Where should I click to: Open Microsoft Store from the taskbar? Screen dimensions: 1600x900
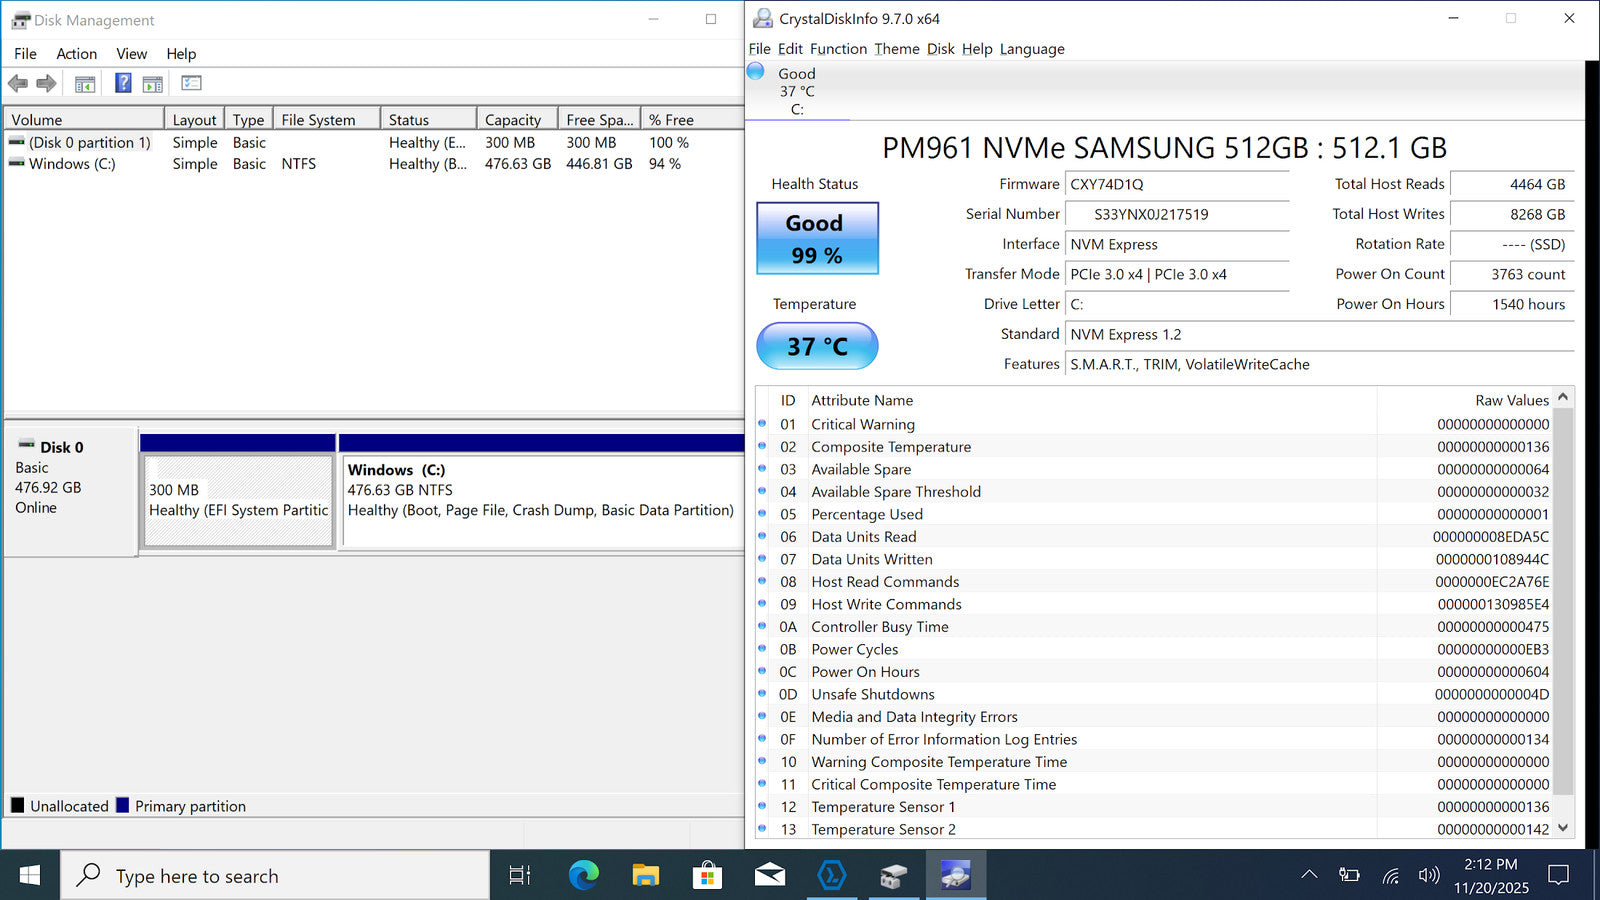click(x=707, y=876)
